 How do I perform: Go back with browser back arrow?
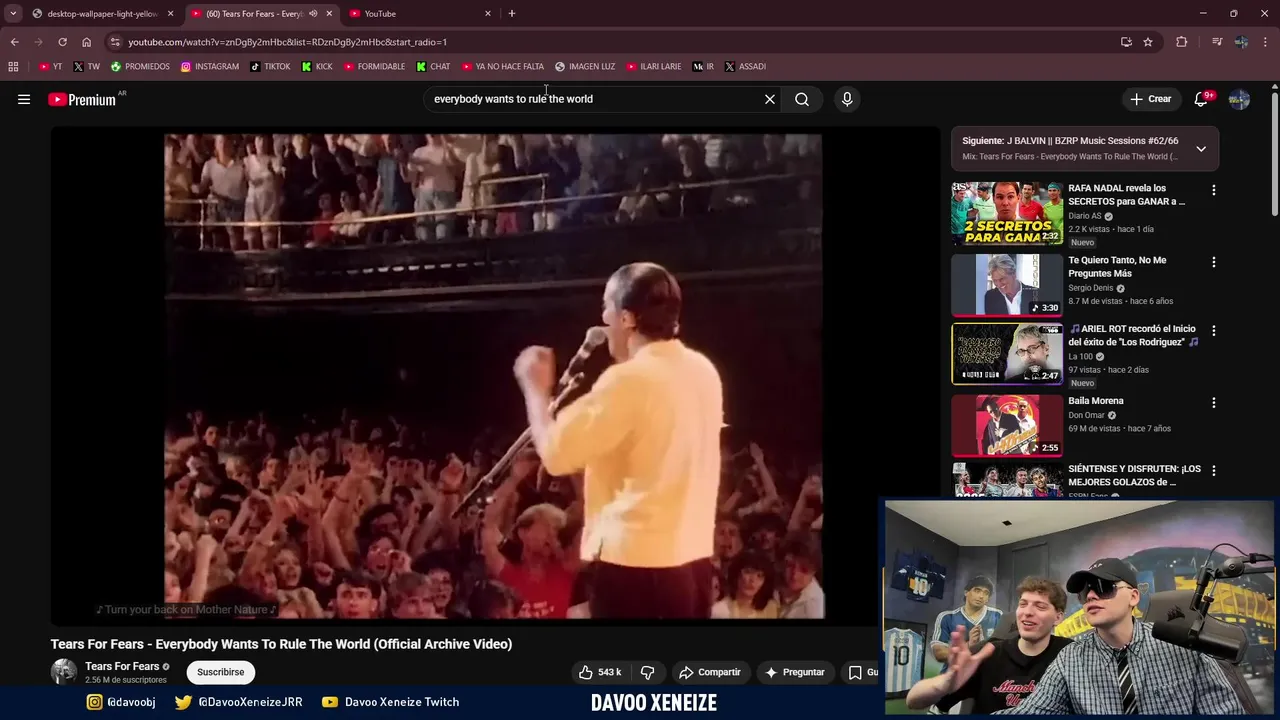pyautogui.click(x=14, y=42)
